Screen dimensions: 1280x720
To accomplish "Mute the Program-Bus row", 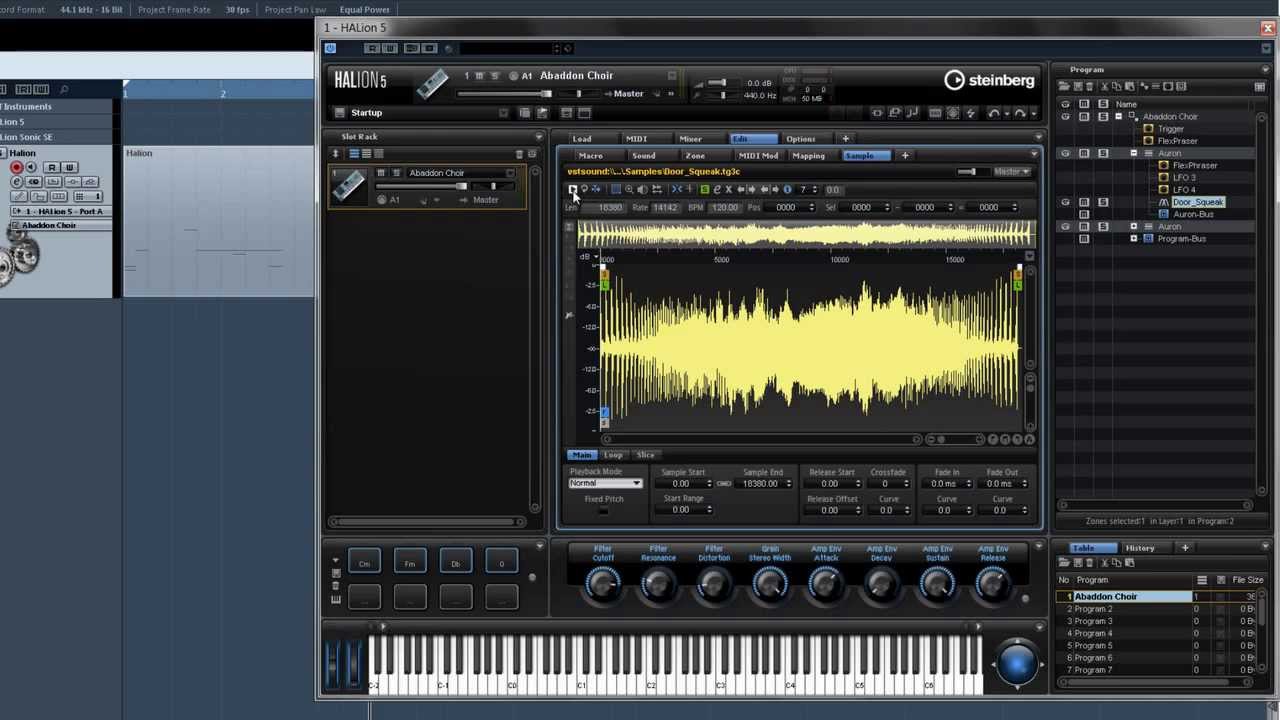I will 1084,239.
